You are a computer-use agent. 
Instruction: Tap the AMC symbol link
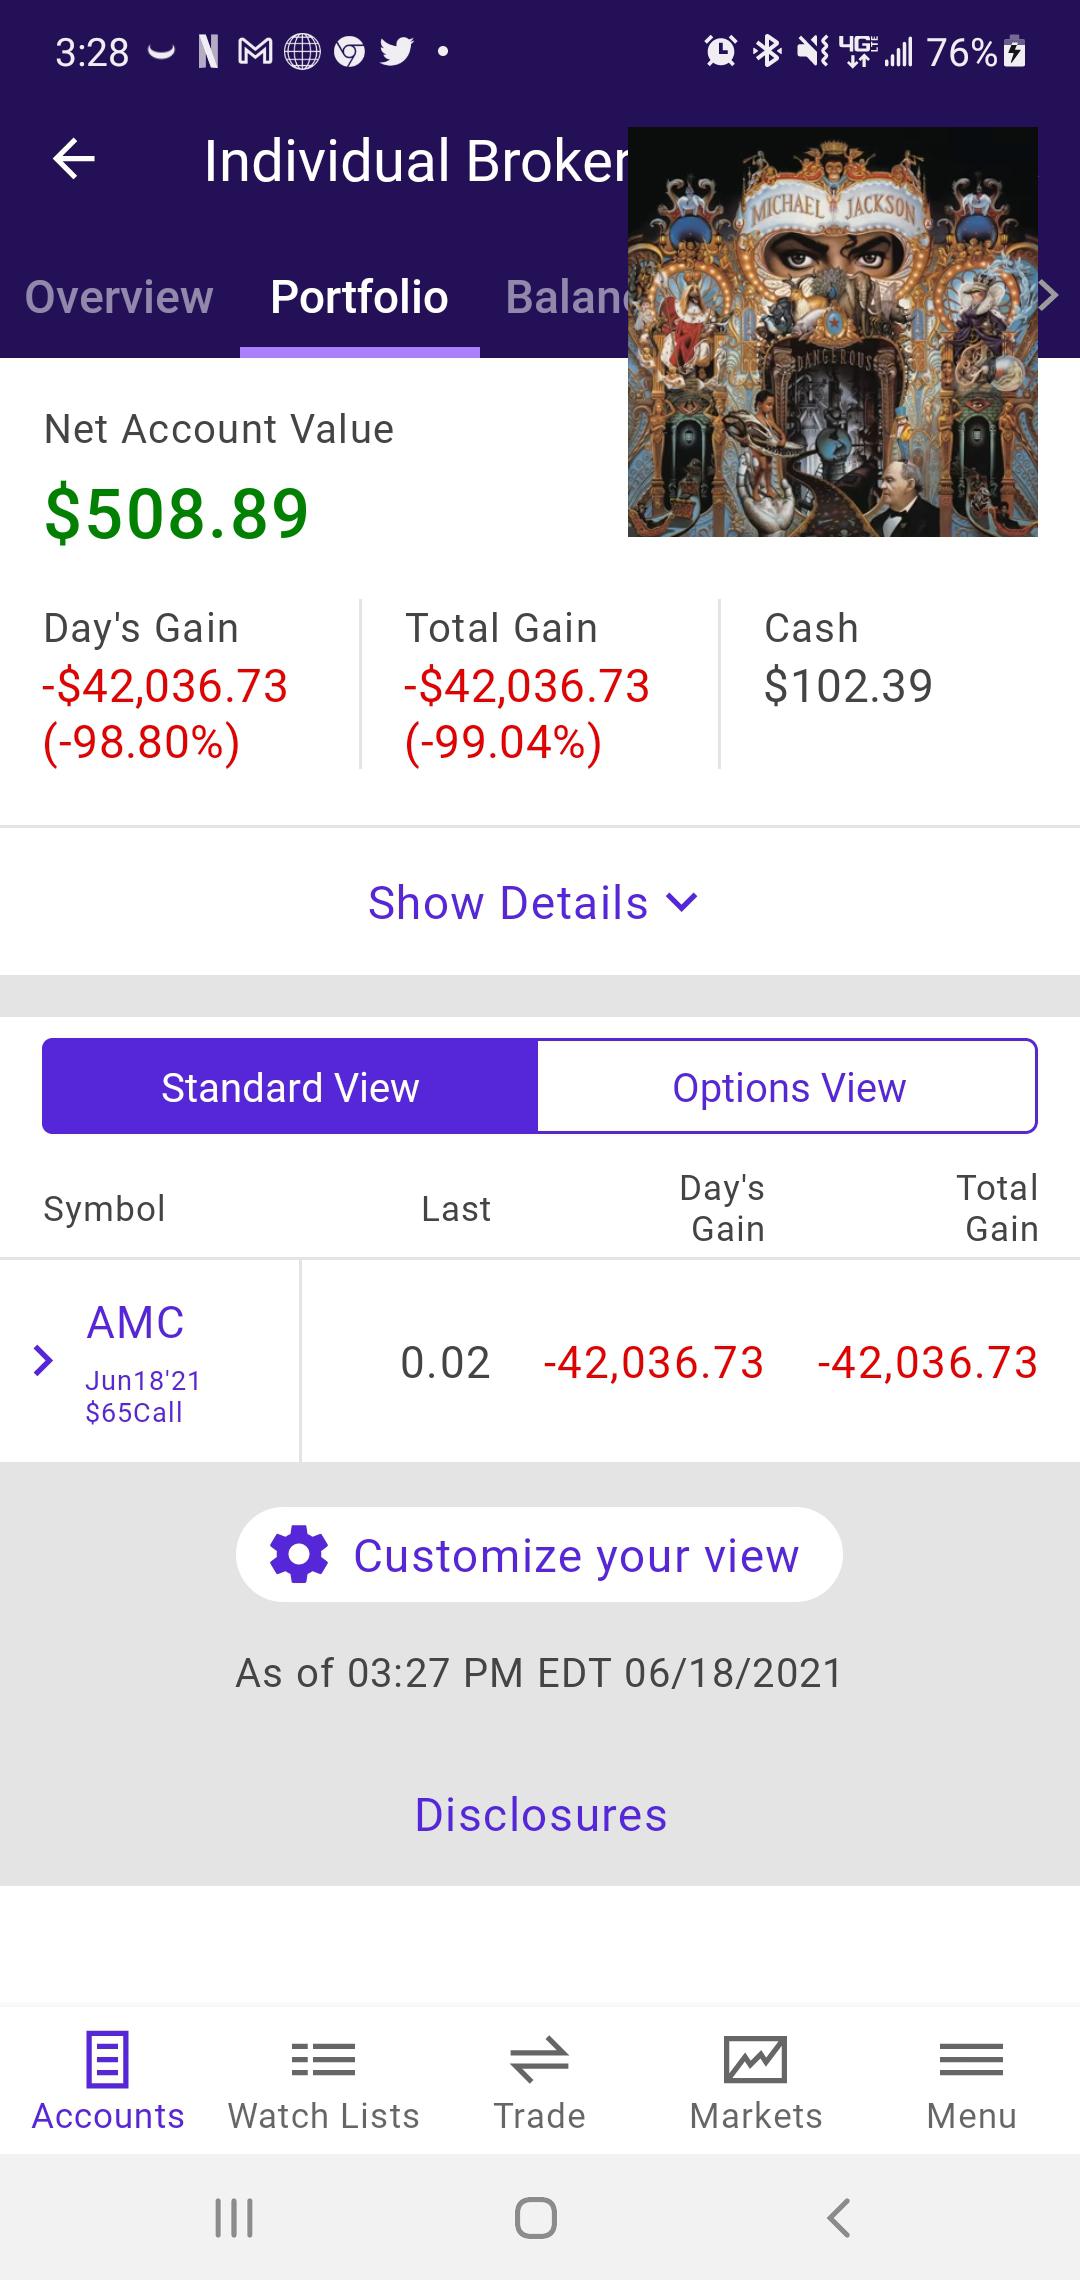tap(135, 1323)
